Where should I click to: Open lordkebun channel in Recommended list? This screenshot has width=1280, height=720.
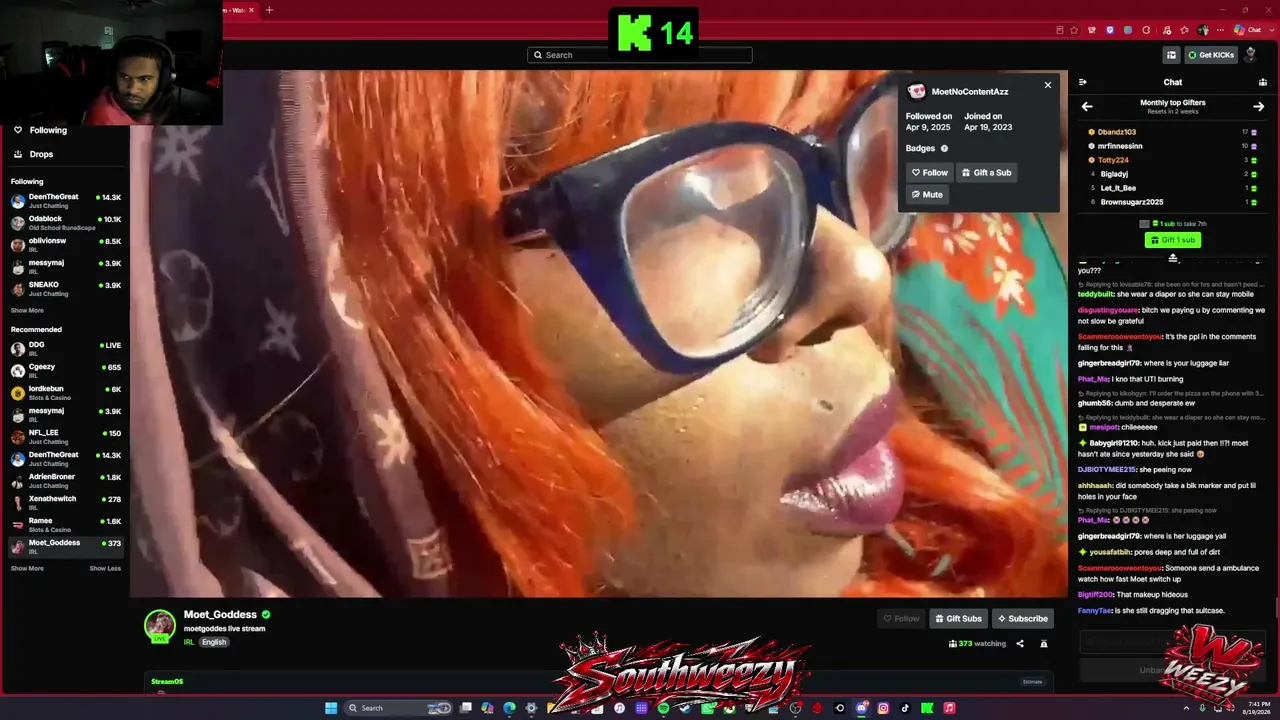click(65, 393)
